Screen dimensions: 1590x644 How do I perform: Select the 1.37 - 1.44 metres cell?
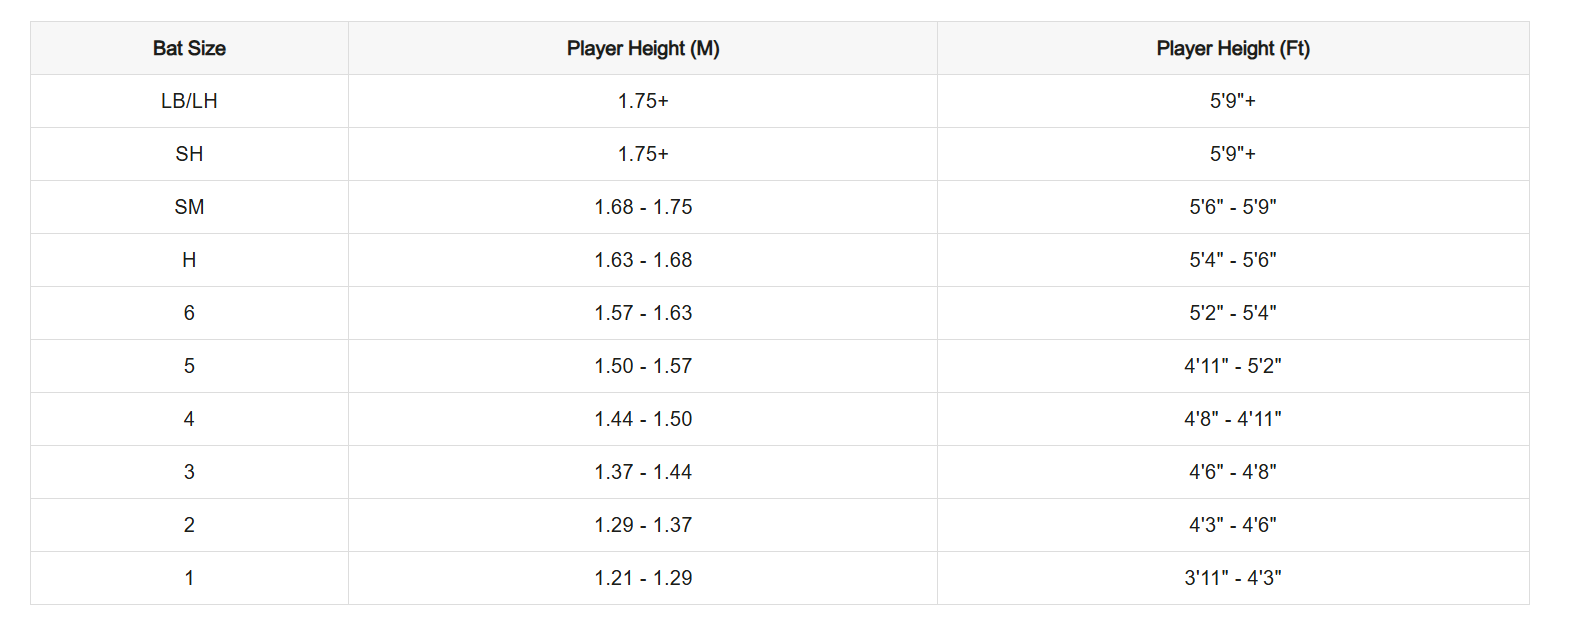[x=643, y=472]
